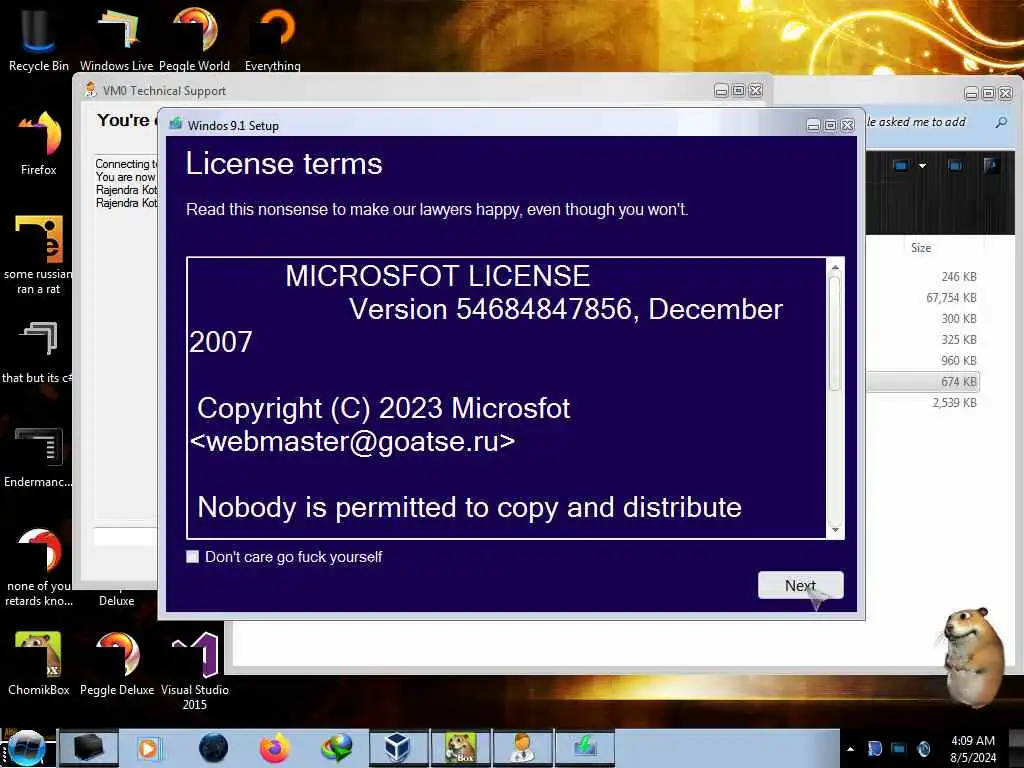Viewport: 1024px width, 768px height.
Task: Select the 960 KB file row
Action: tap(923, 360)
